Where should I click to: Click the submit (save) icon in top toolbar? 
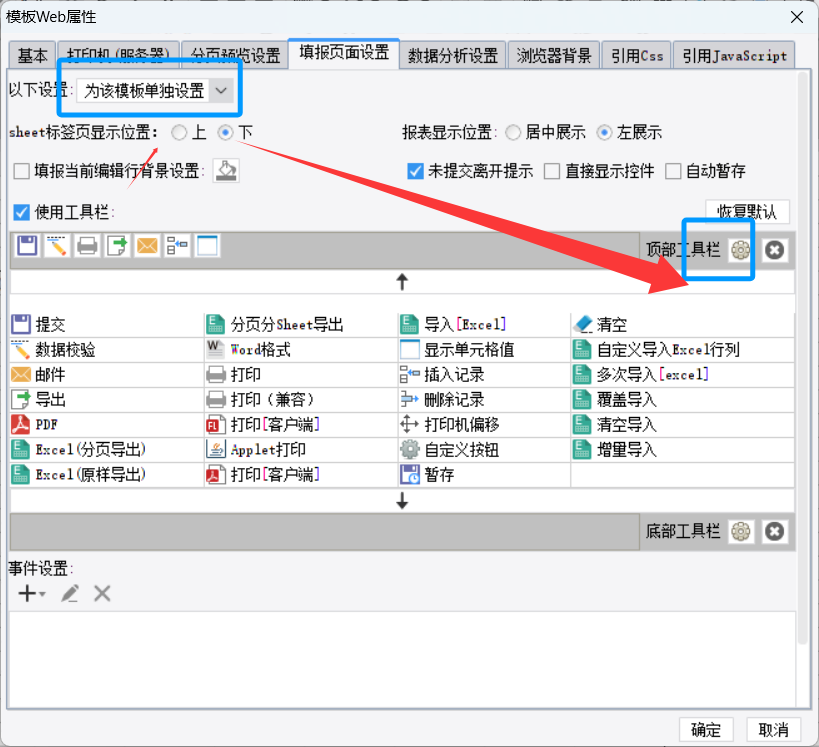27,246
